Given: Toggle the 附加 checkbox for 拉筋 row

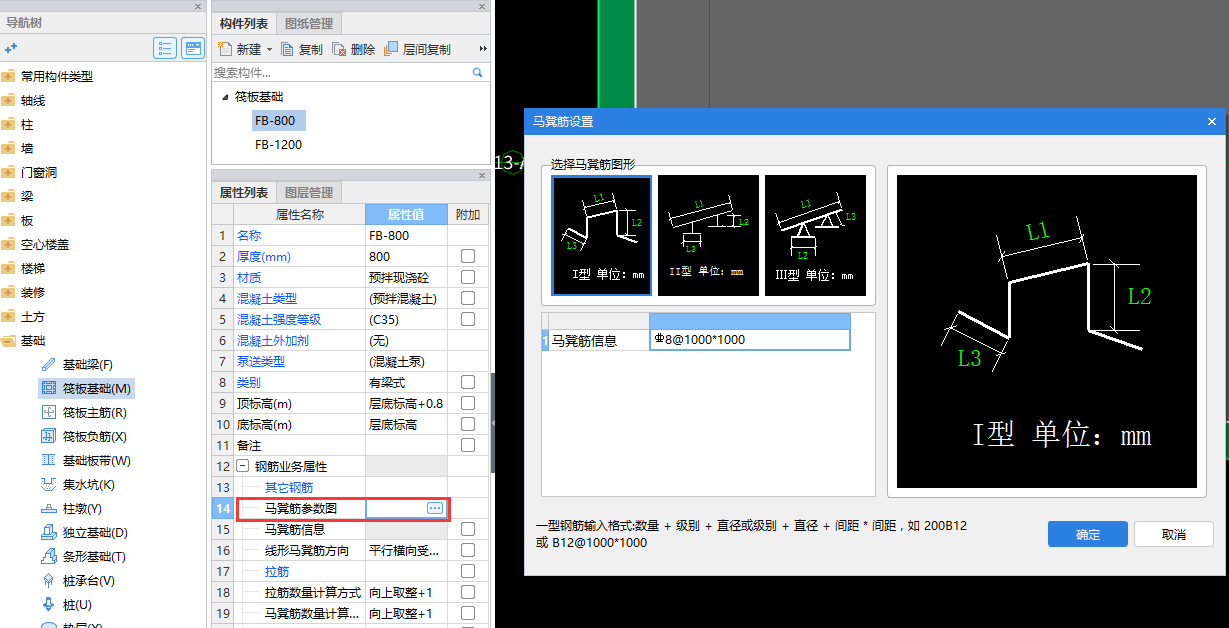Looking at the screenshot, I should pyautogui.click(x=466, y=570).
